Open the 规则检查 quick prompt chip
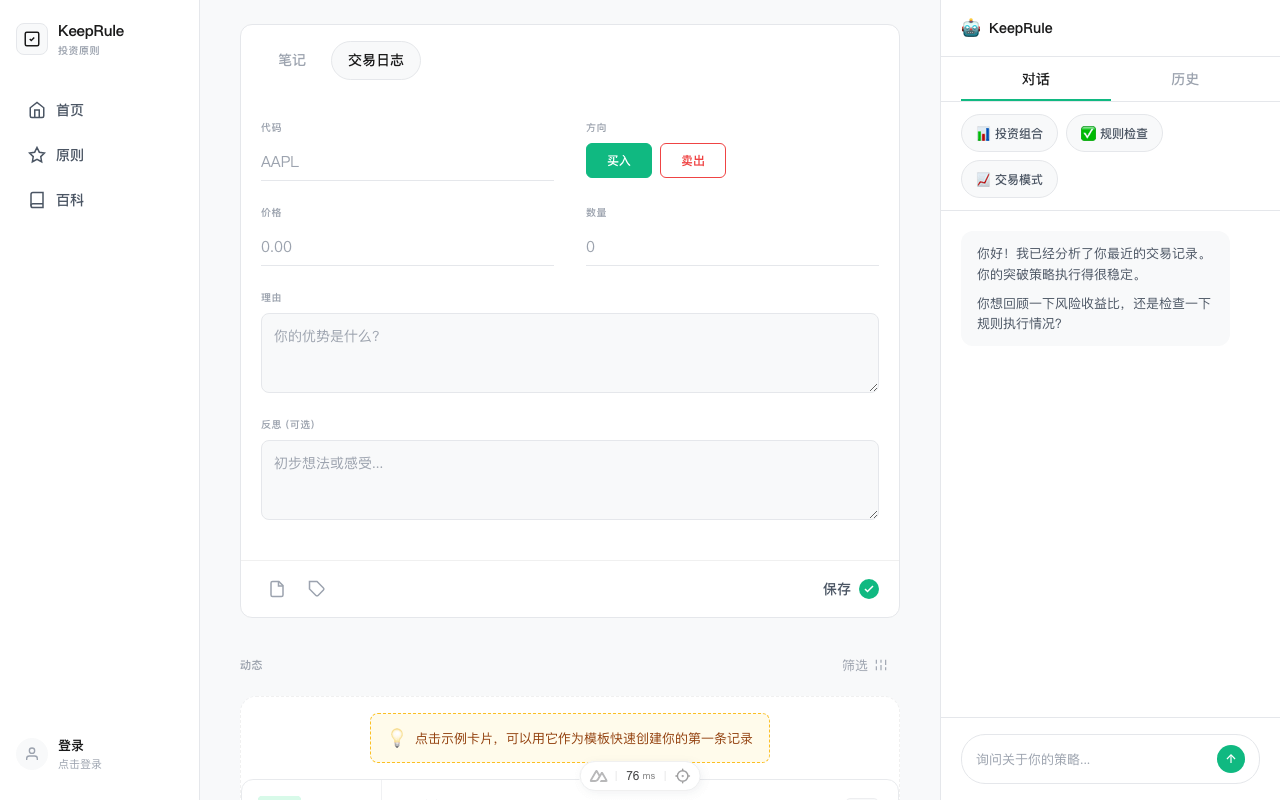 [1113, 133]
